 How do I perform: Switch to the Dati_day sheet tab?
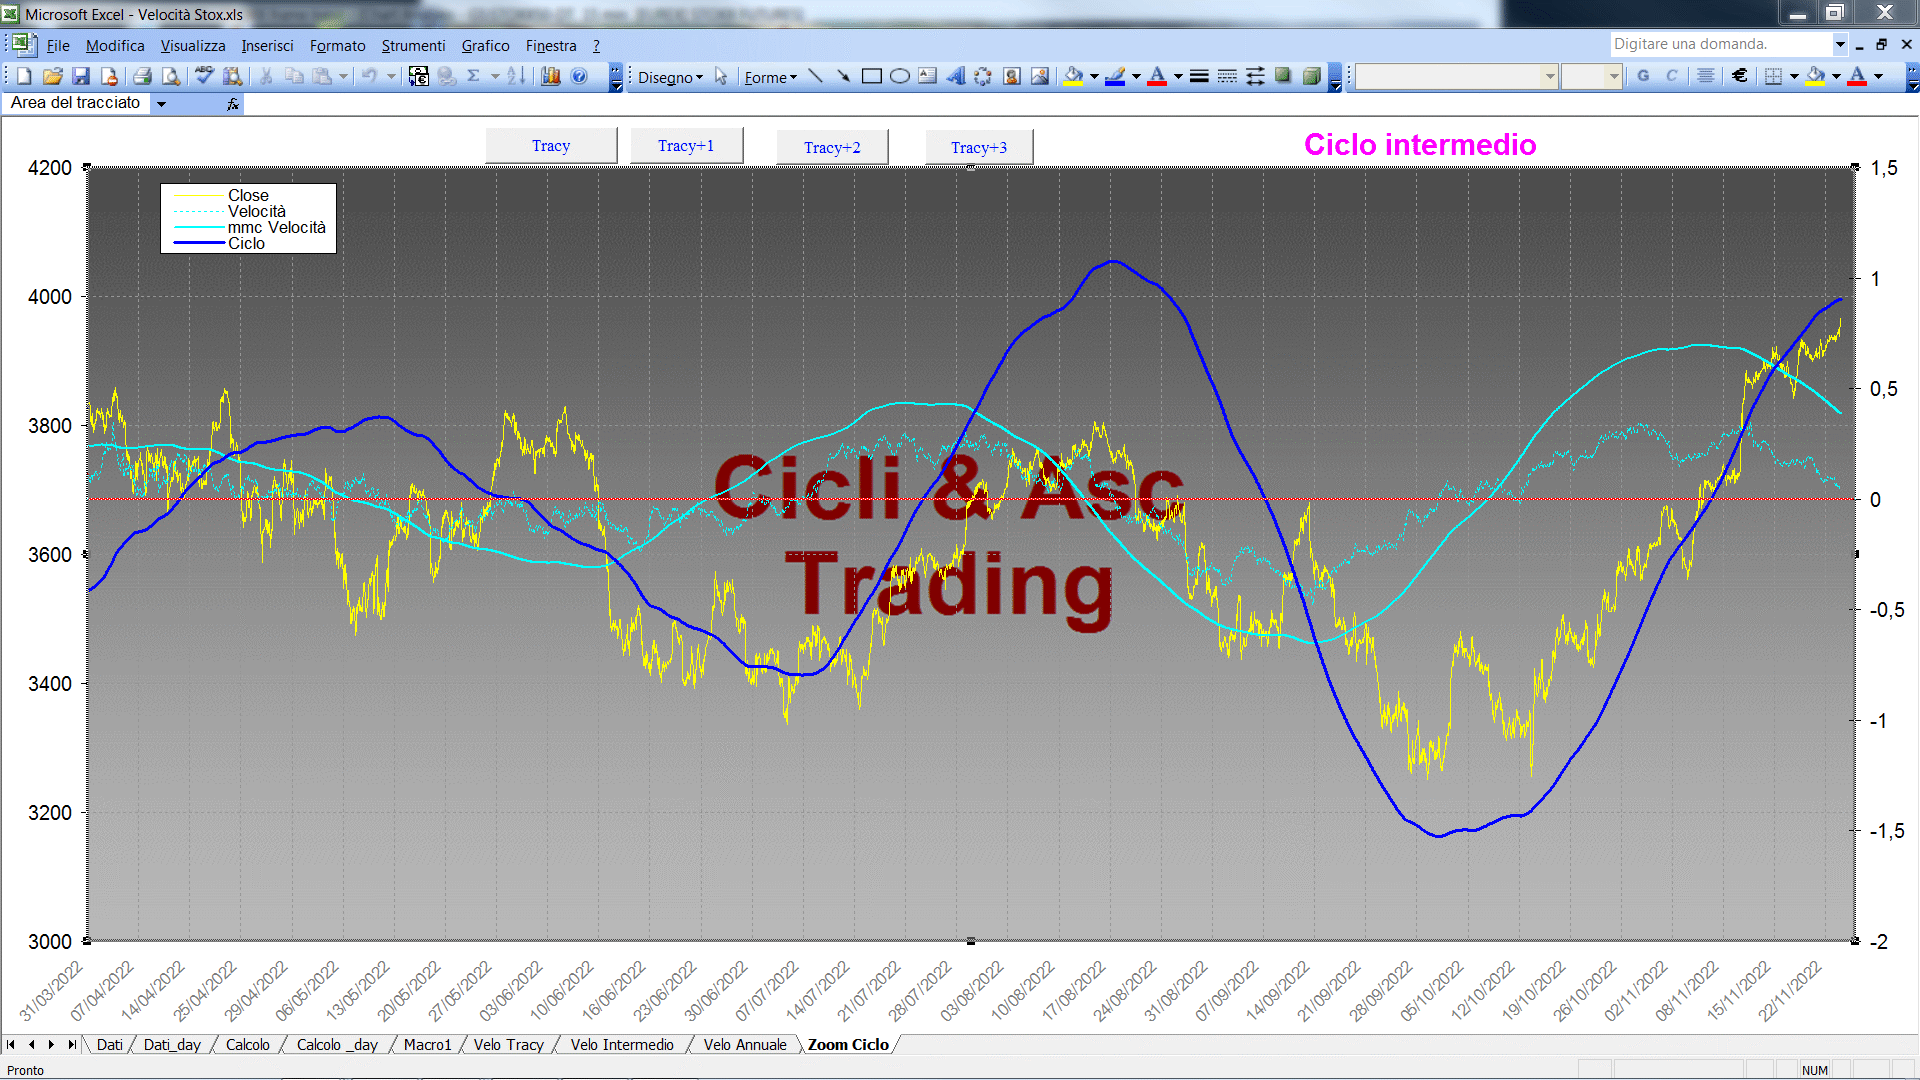(x=172, y=1044)
